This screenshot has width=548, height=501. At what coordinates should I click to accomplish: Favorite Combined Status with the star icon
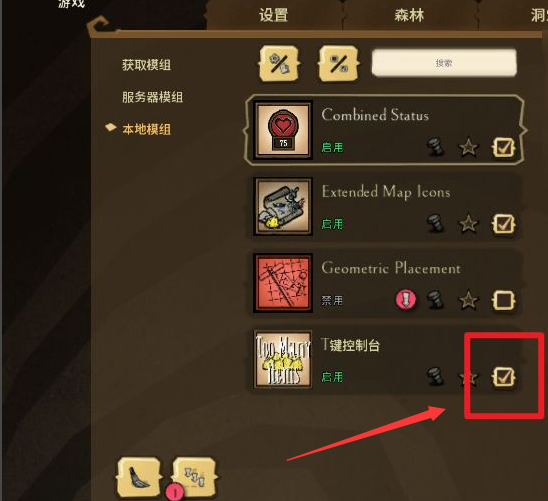[468, 147]
